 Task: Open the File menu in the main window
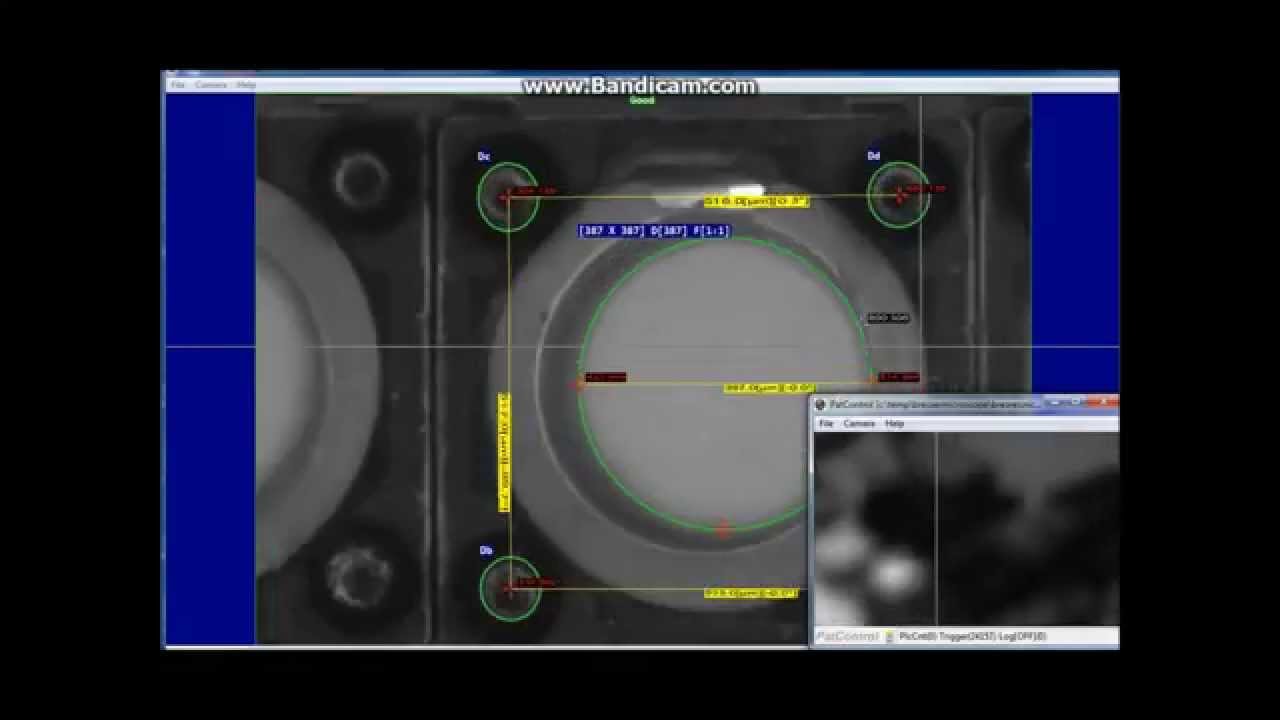[x=178, y=85]
